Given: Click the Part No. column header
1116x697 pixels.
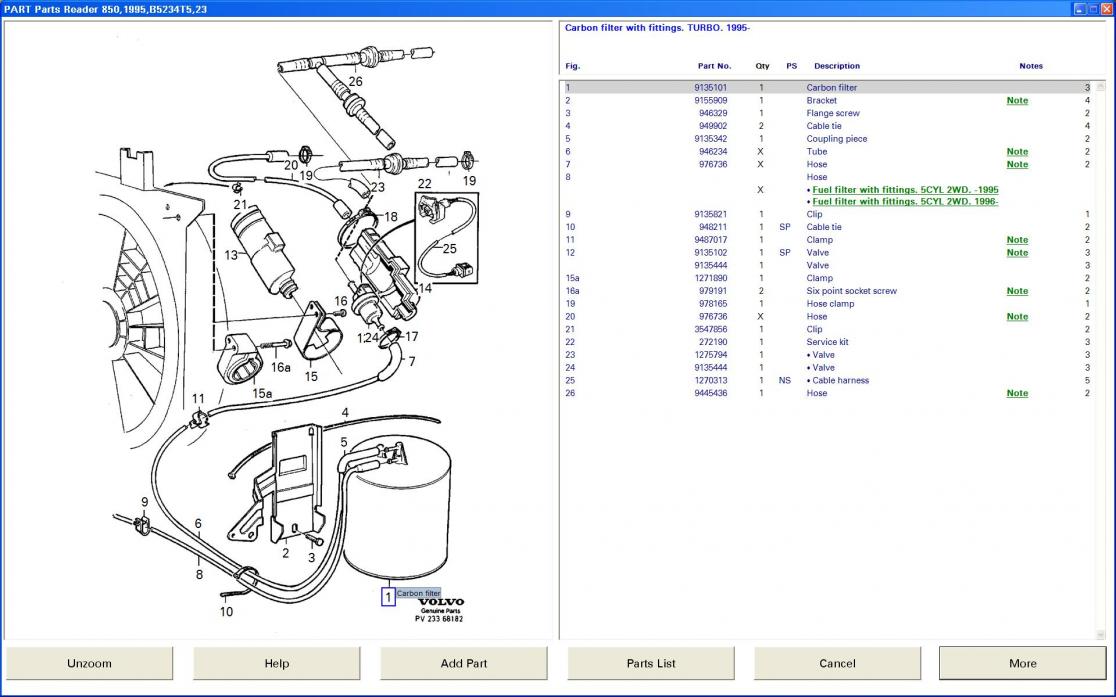Looking at the screenshot, I should click(x=714, y=66).
